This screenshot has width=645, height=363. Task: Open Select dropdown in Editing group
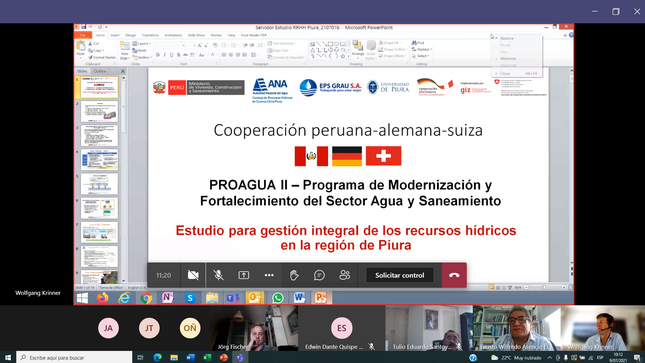tap(420, 56)
